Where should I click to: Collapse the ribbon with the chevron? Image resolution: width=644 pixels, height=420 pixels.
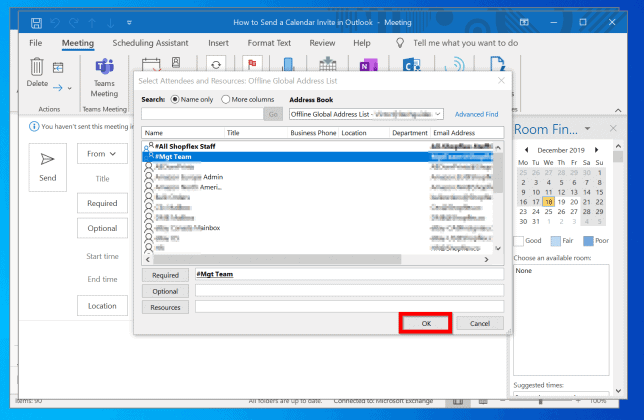[618, 110]
